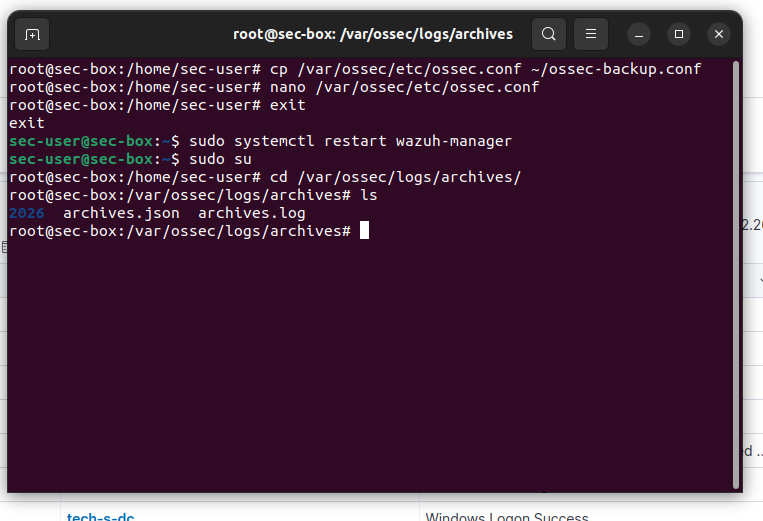Open the terminal search tool
Image resolution: width=763 pixels, height=521 pixels.
549,34
